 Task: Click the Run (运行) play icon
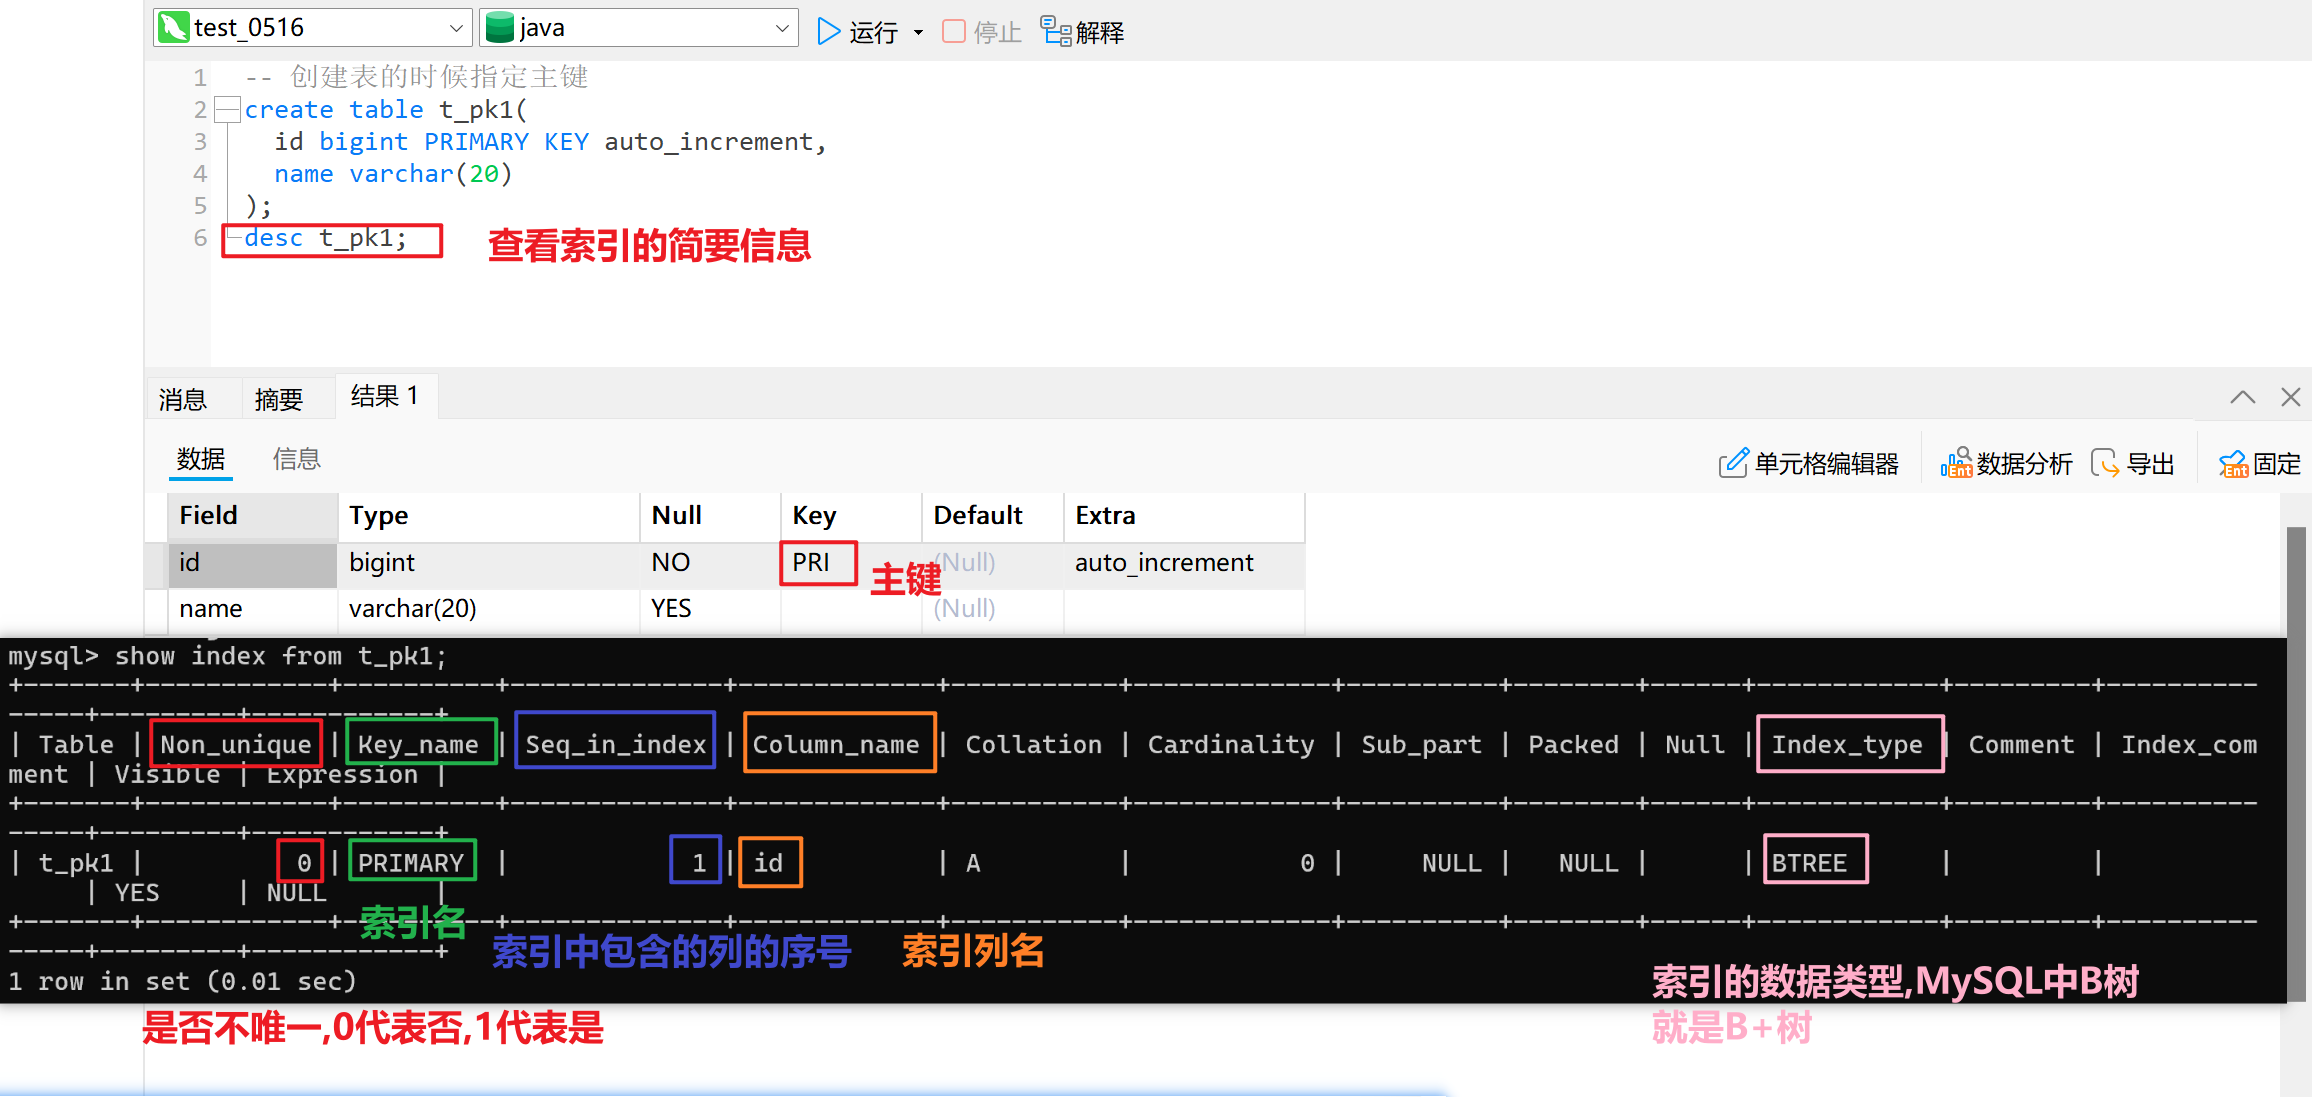tap(828, 32)
